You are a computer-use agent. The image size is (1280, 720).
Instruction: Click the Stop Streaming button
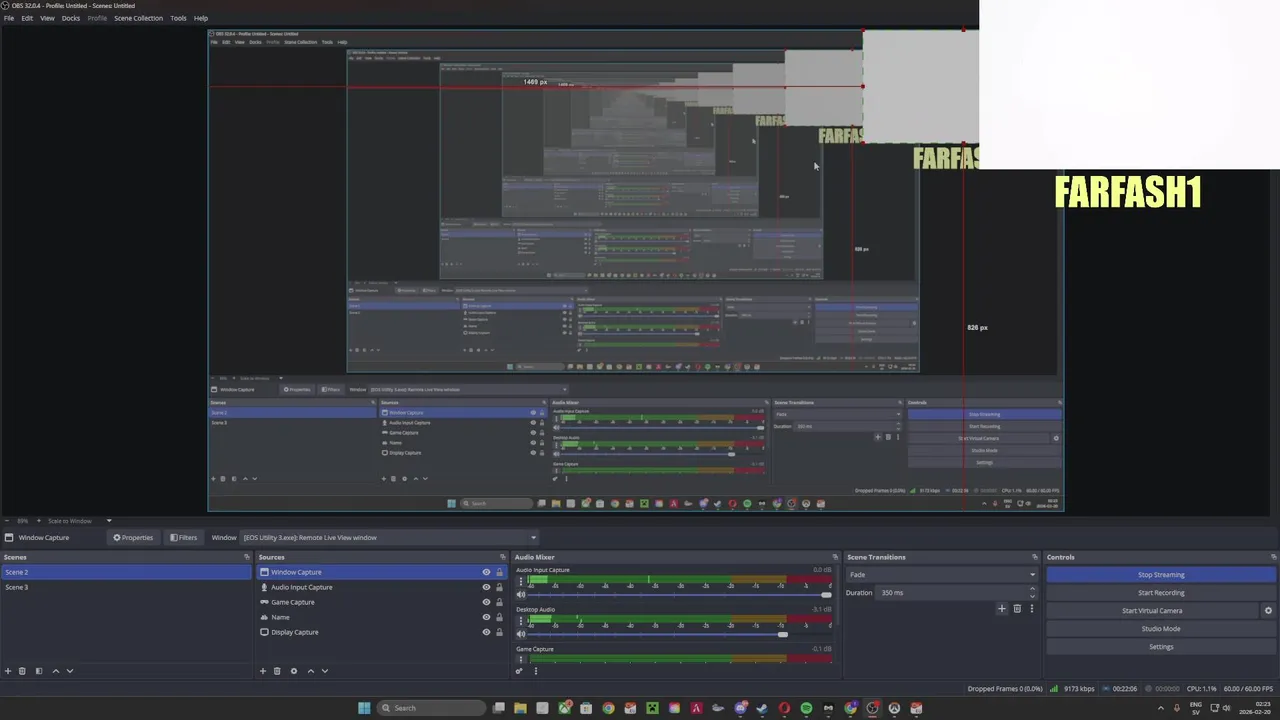pos(1161,575)
